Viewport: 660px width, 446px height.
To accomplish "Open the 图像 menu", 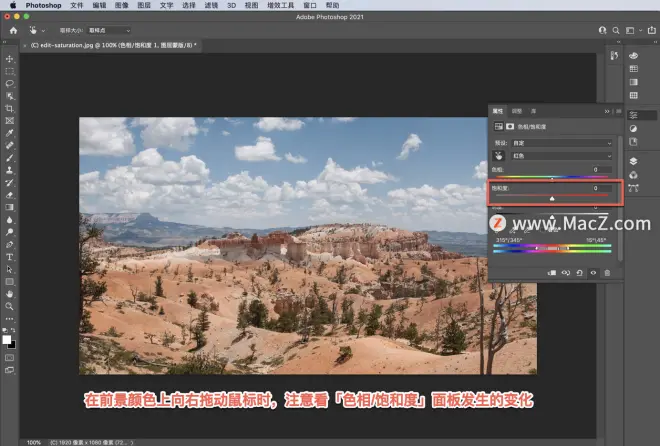I will coord(122,5).
